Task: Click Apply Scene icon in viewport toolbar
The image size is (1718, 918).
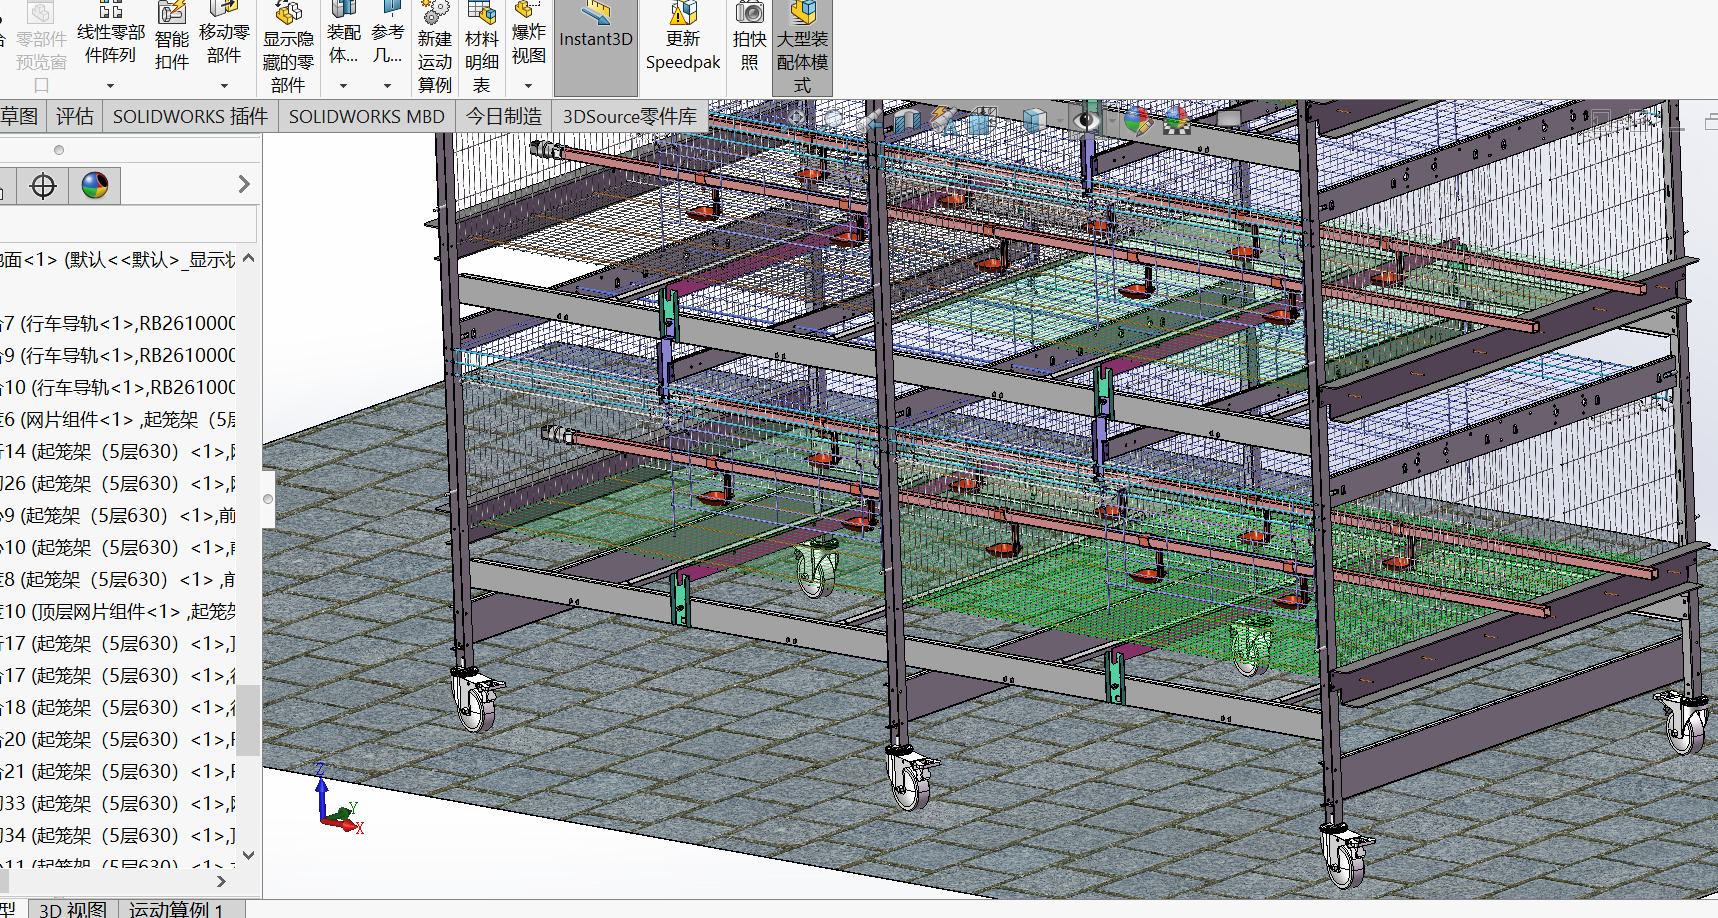Action: click(1177, 121)
